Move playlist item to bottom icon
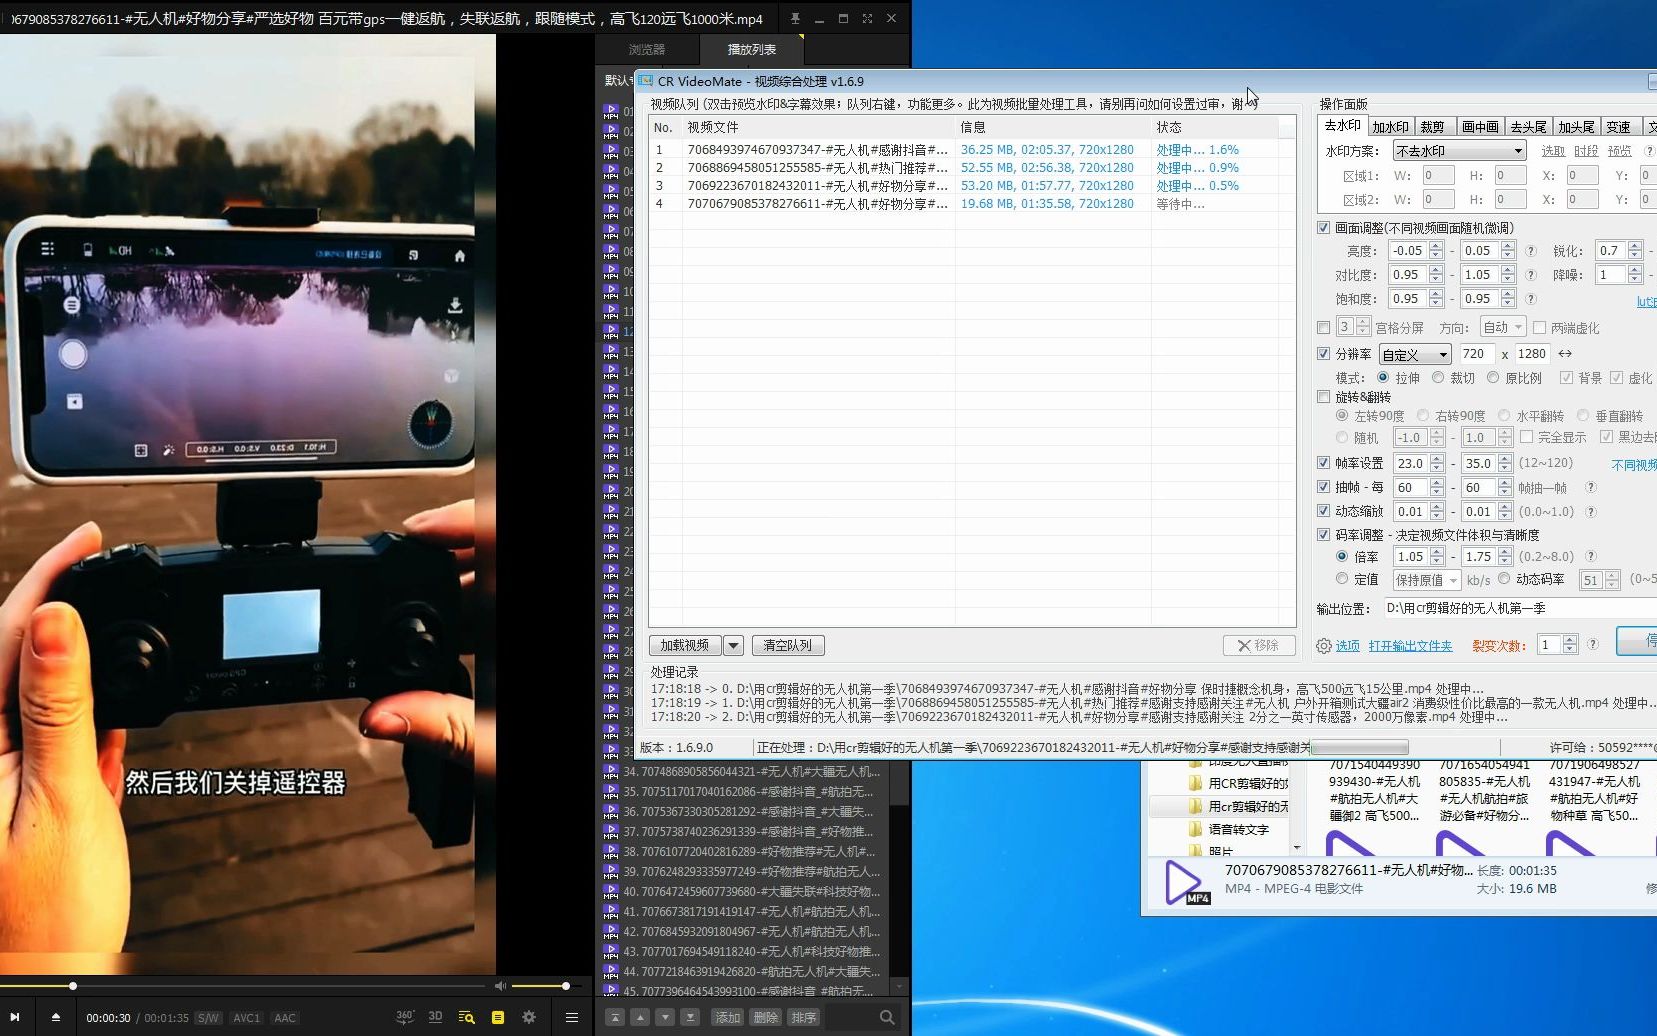 (x=690, y=1017)
